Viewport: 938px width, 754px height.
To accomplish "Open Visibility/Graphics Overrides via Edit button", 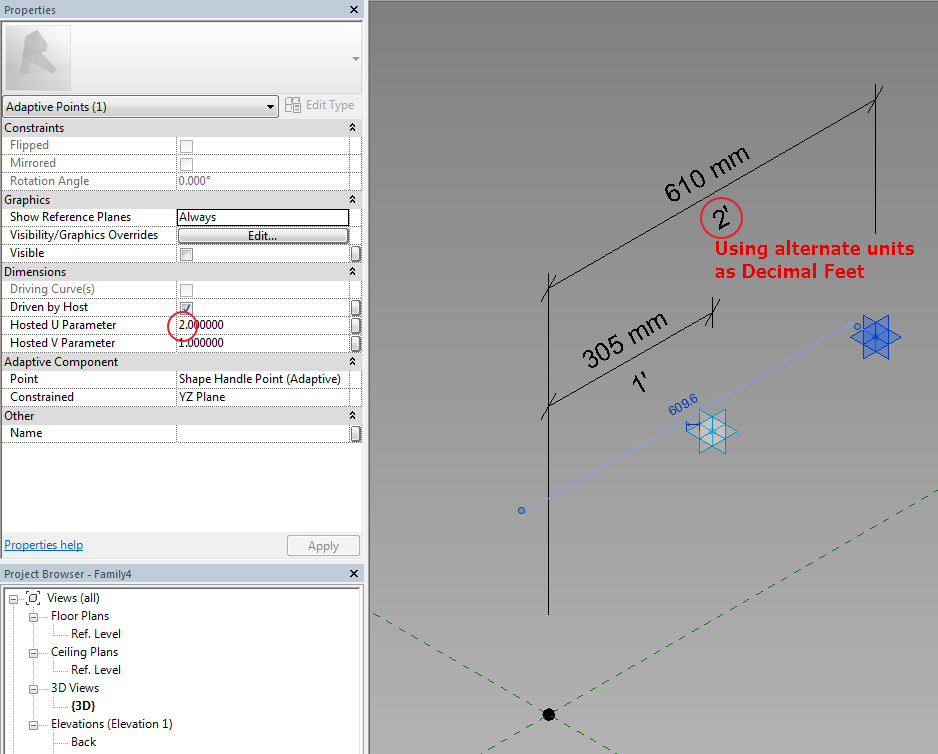I will click(x=263, y=235).
